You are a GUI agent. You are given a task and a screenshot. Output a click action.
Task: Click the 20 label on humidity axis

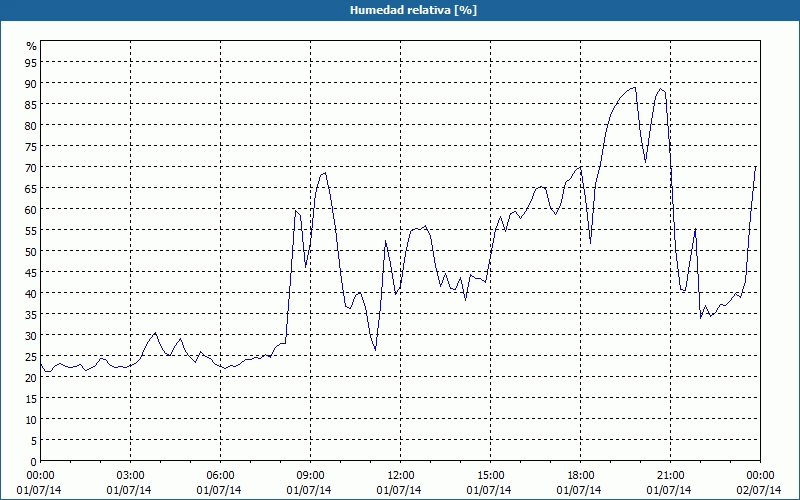31,378
